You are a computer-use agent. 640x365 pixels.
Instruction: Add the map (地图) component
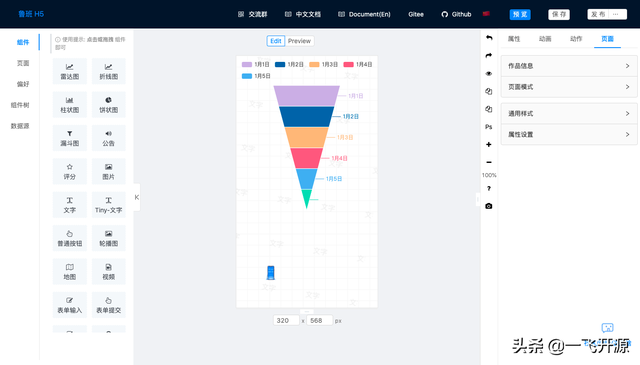[69, 272]
